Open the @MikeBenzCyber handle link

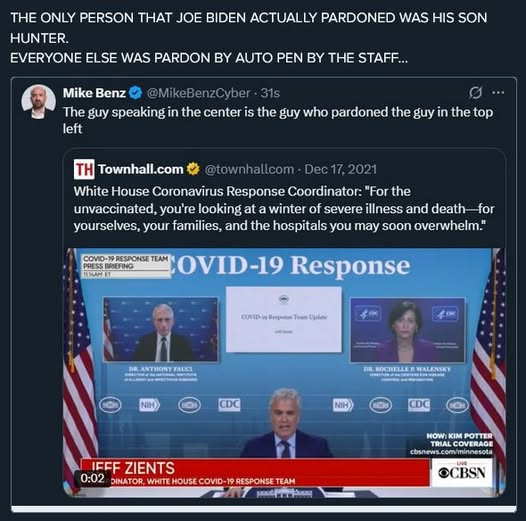click(x=199, y=93)
